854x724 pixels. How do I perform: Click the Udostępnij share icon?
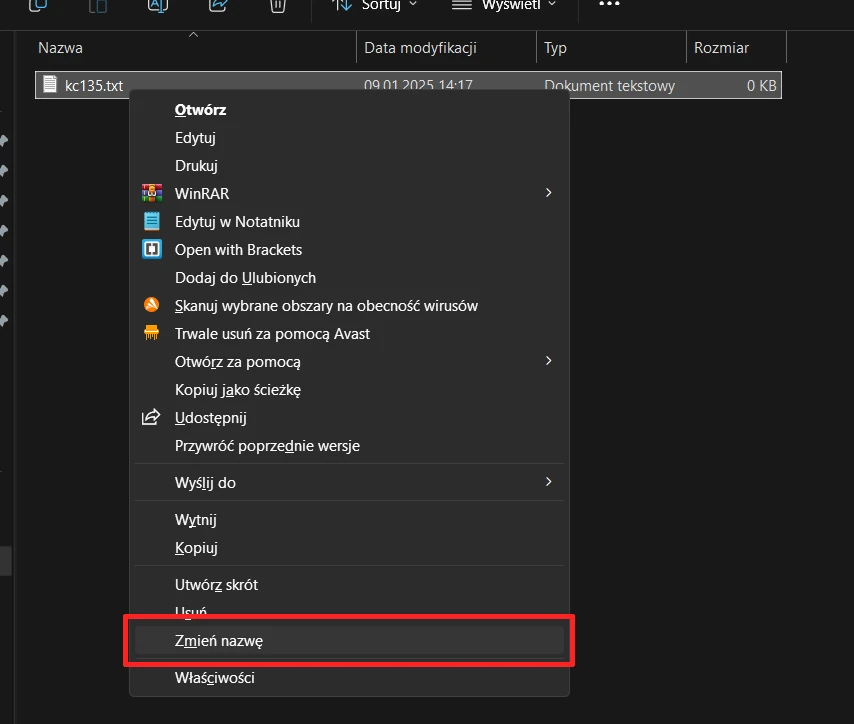[x=151, y=417]
